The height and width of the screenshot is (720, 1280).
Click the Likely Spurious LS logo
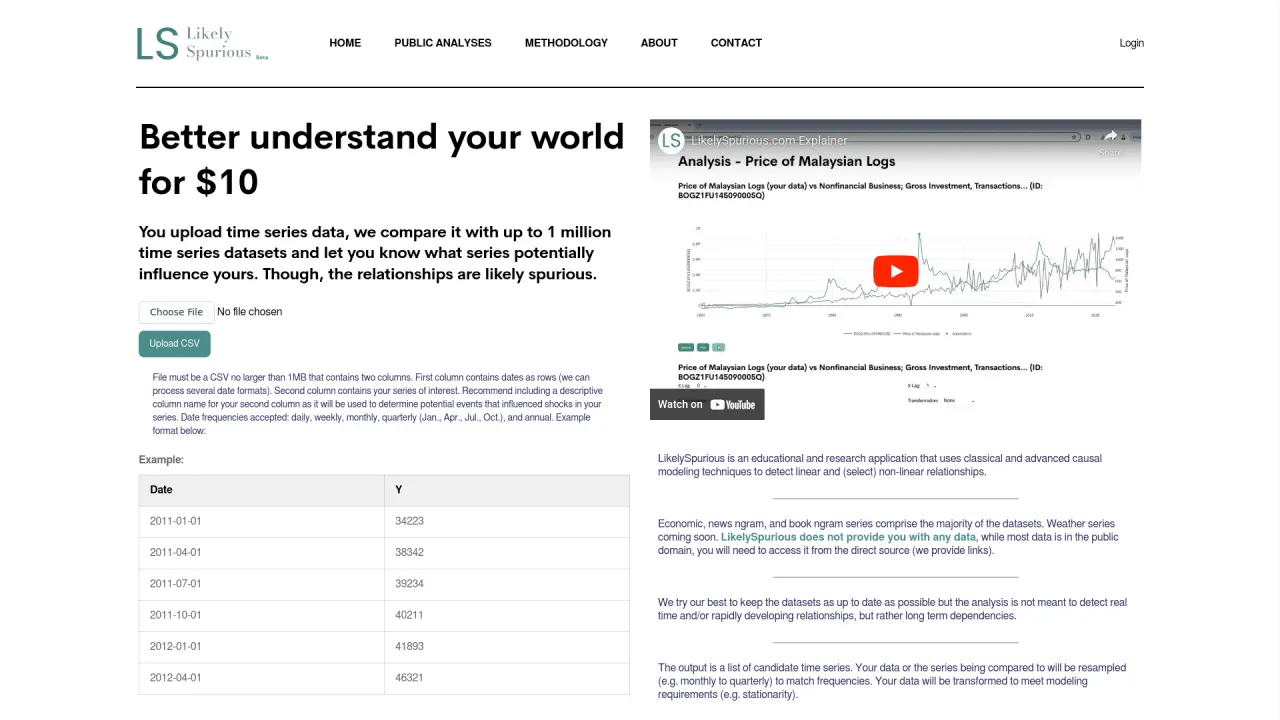click(x=203, y=44)
